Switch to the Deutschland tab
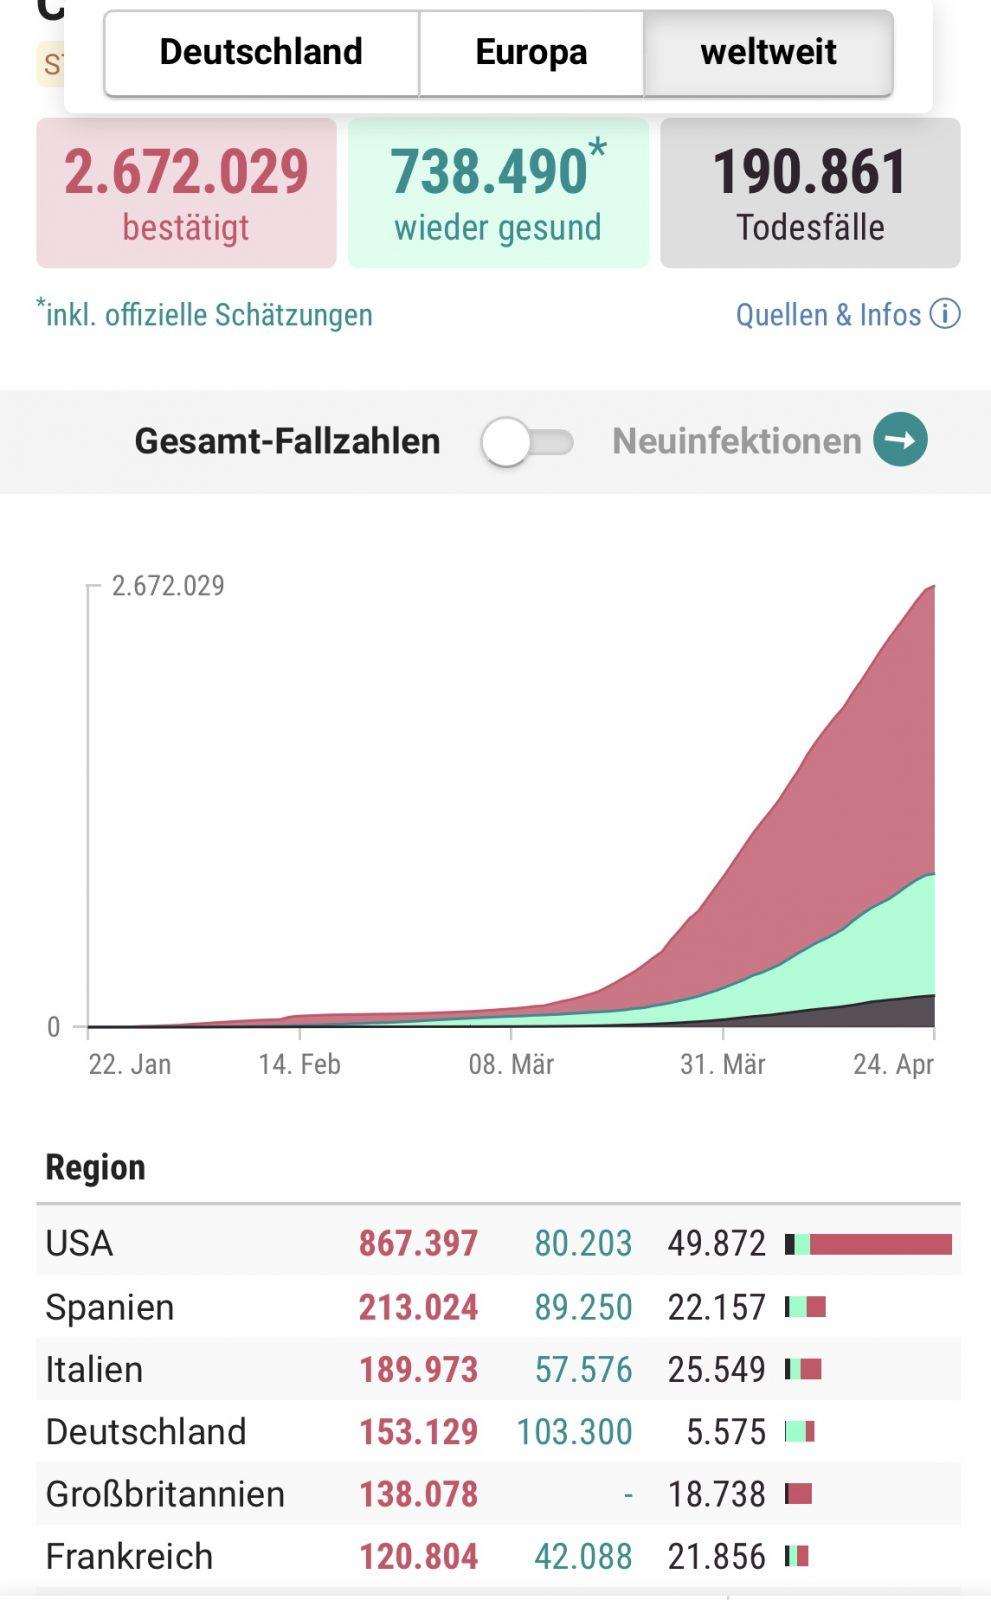 [x=261, y=53]
